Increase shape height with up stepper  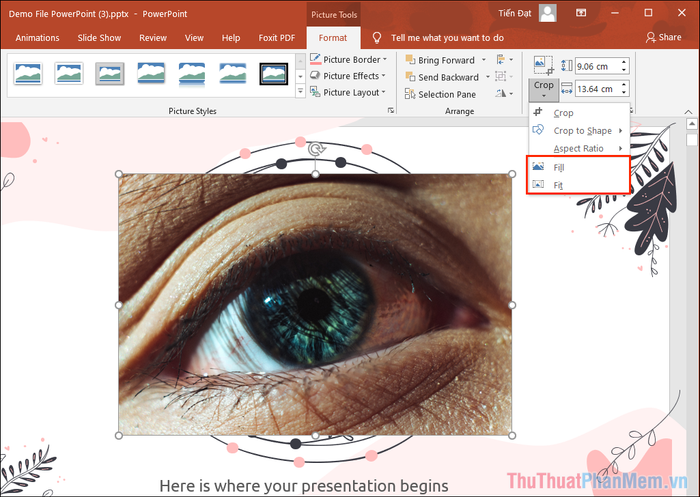click(x=624, y=63)
